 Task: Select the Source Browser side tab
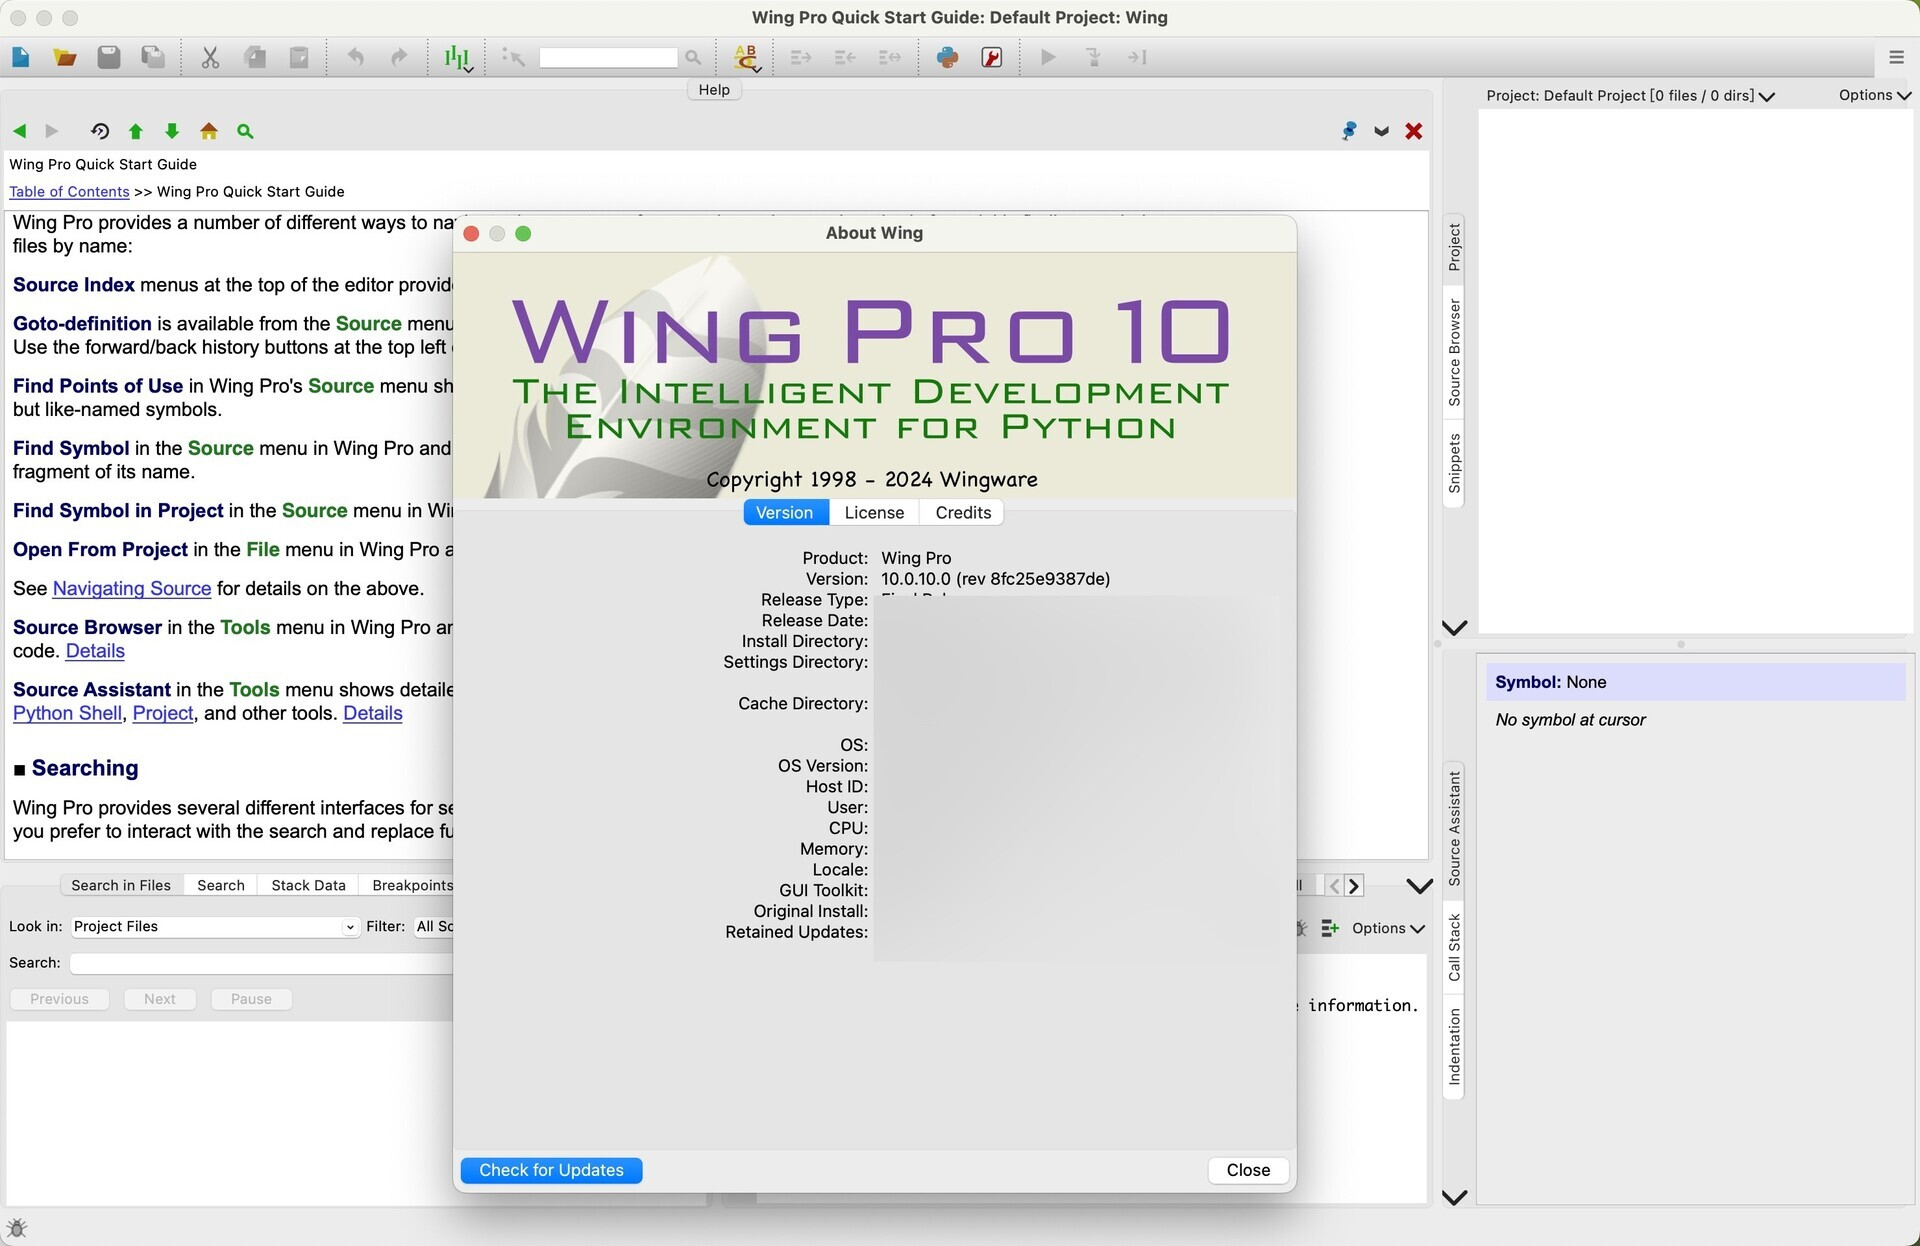point(1454,352)
